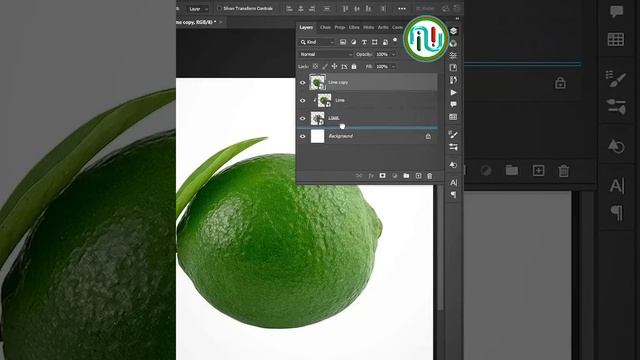This screenshot has width=640, height=360.
Task: Add a layer mask
Action: 382,176
